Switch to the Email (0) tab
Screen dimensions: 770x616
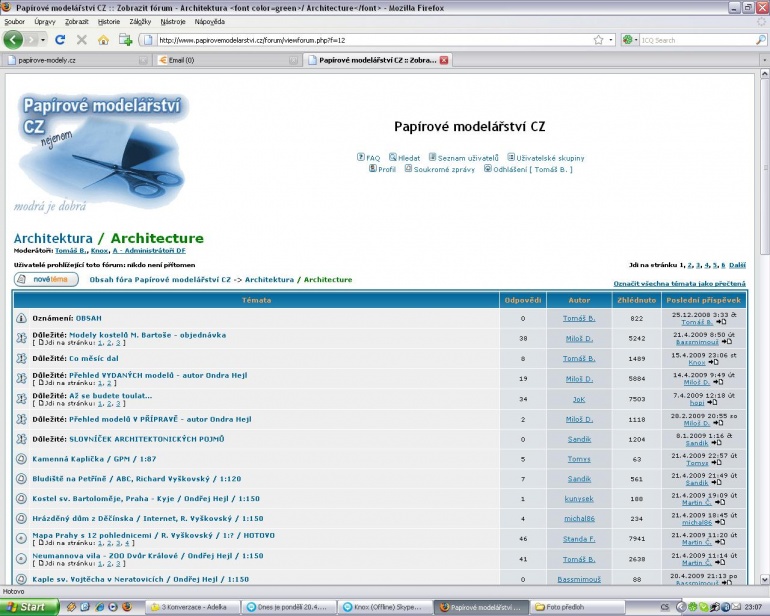(227, 60)
